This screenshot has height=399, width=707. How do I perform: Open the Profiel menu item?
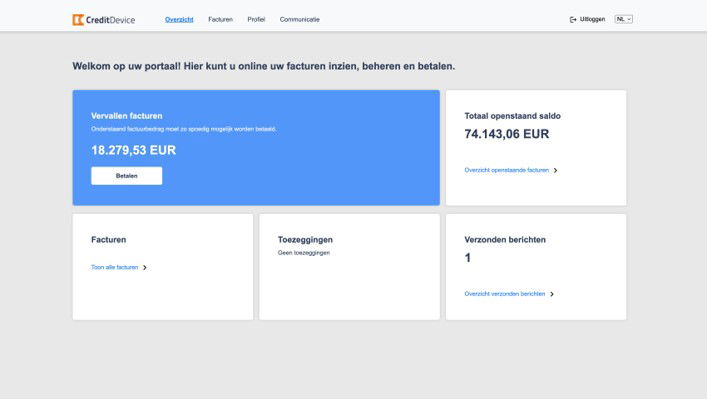click(x=256, y=19)
